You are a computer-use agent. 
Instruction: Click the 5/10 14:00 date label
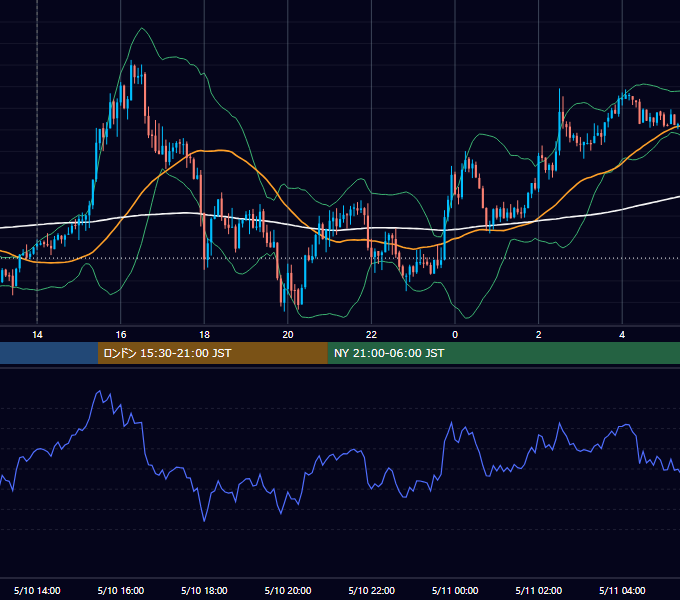(x=37, y=590)
